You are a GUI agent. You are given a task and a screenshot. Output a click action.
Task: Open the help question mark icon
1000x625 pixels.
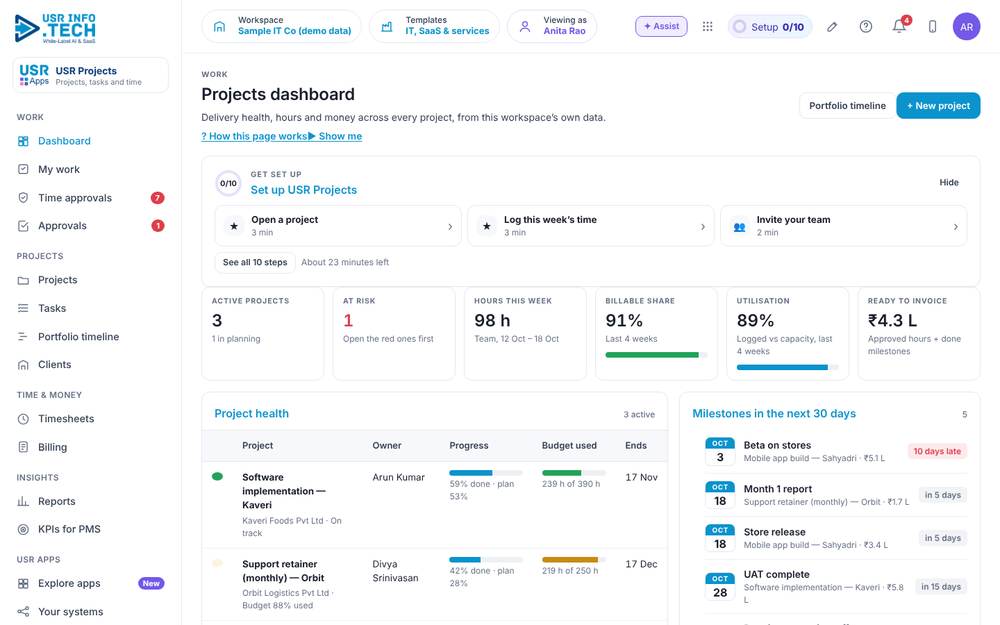[x=865, y=26]
